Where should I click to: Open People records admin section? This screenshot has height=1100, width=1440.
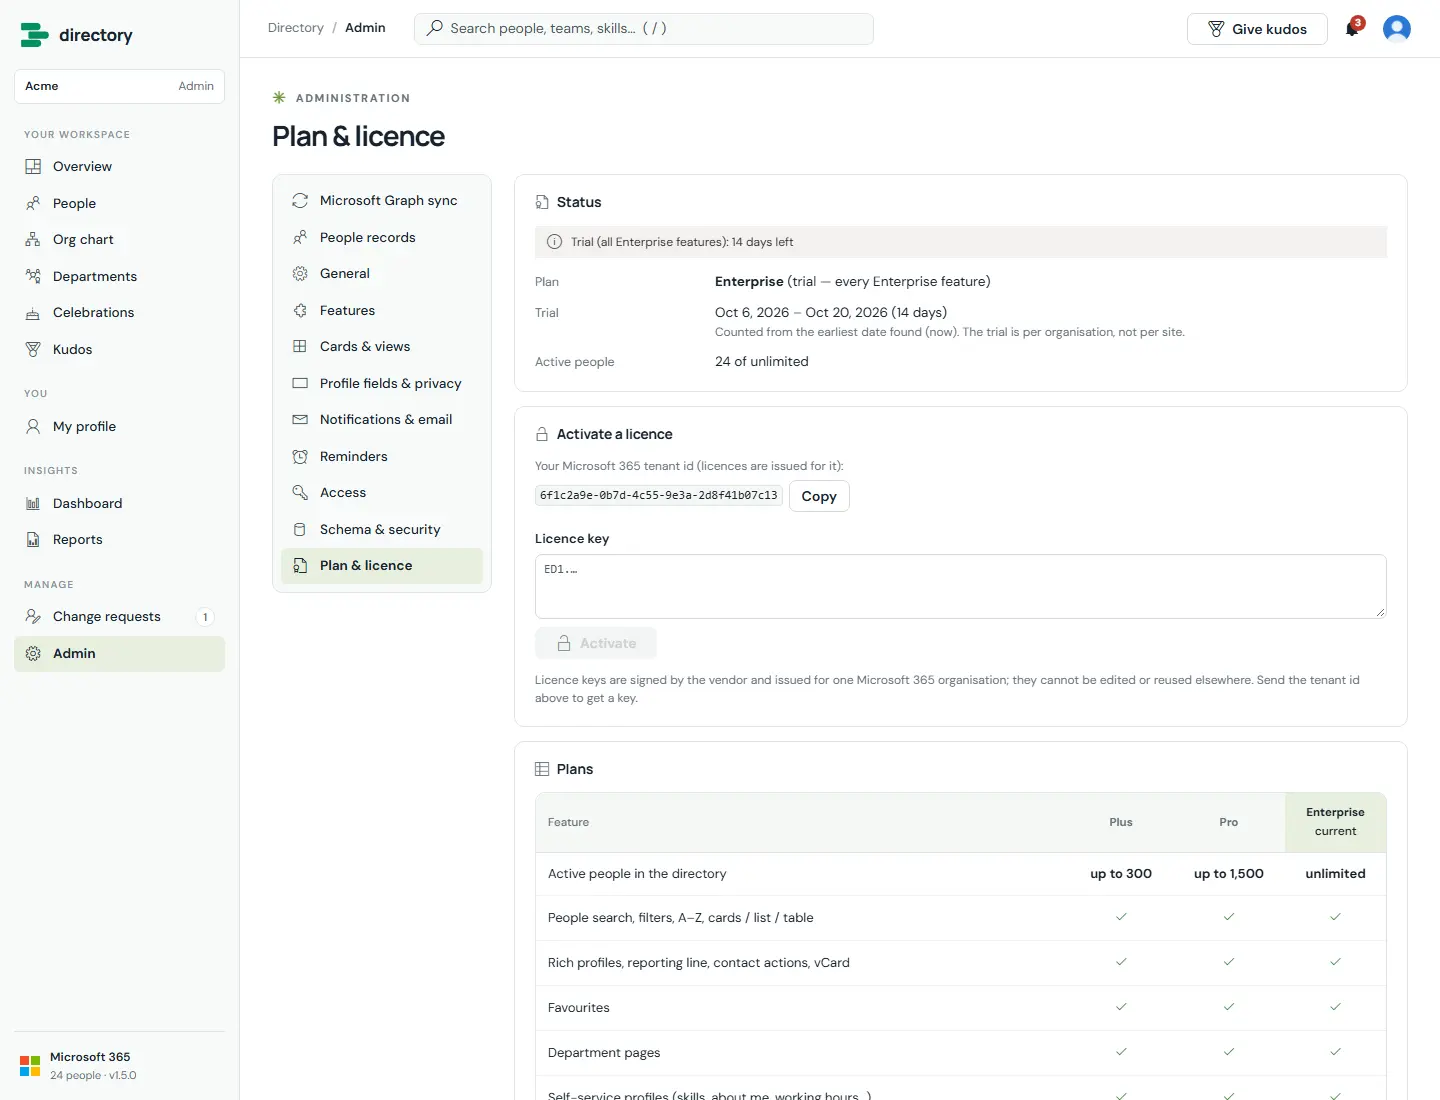click(x=382, y=238)
